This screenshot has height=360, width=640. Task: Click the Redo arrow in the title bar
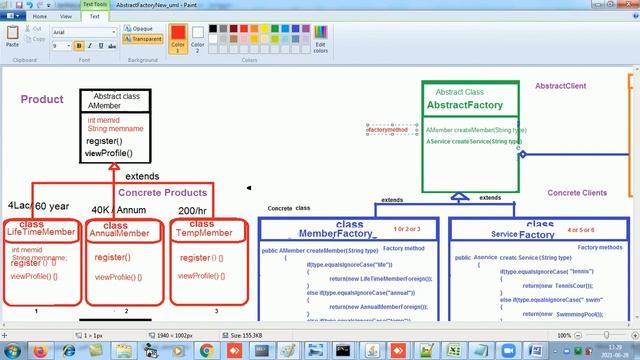40,5
